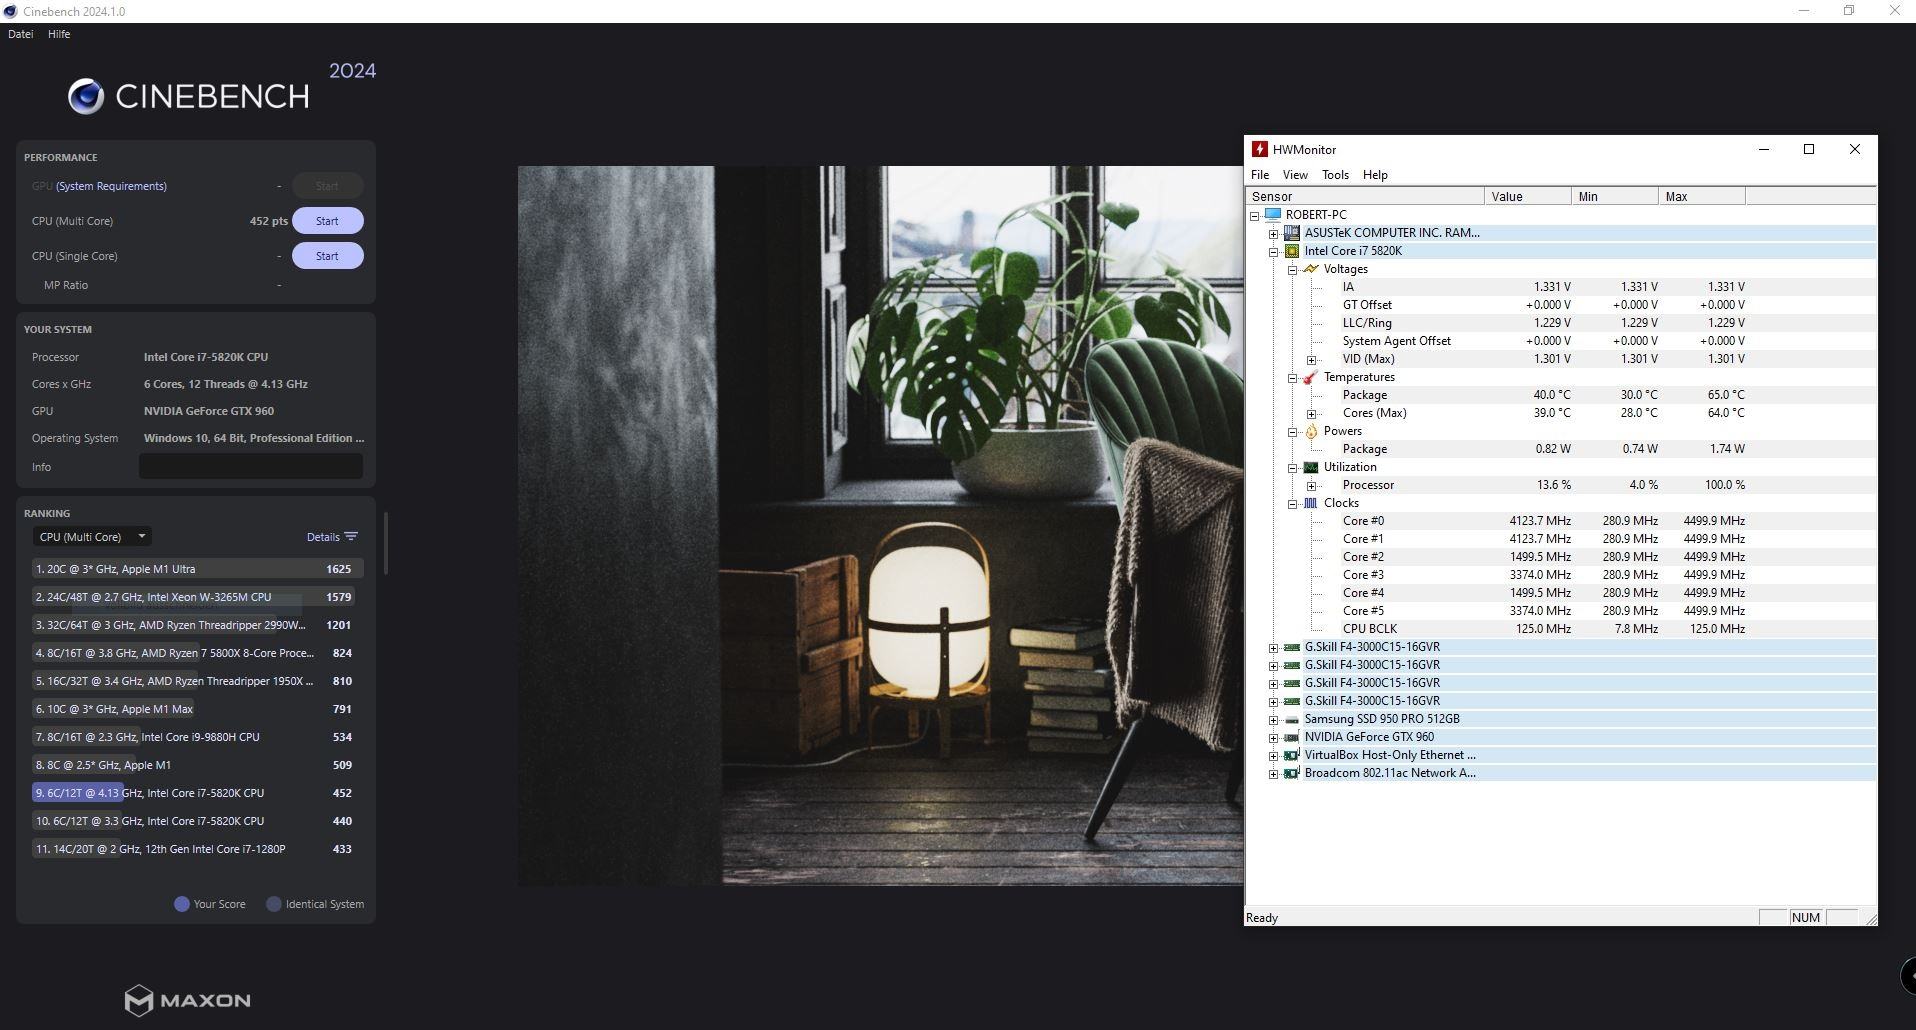Click the VirtualBox Host-Only Ethernet adapter icon
The width and height of the screenshot is (1916, 1030).
(1292, 755)
